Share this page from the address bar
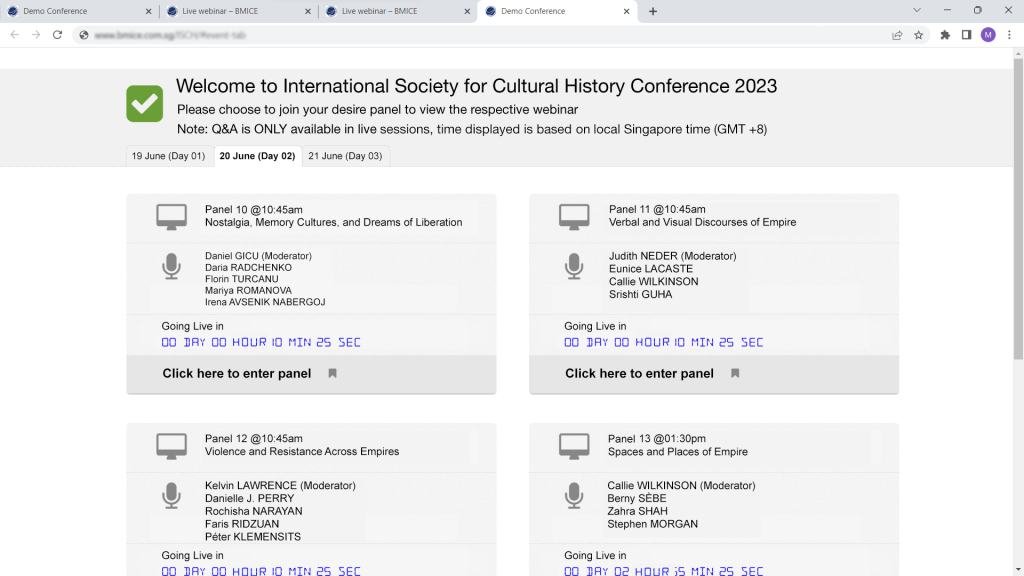The width and height of the screenshot is (1024, 576). tap(897, 35)
